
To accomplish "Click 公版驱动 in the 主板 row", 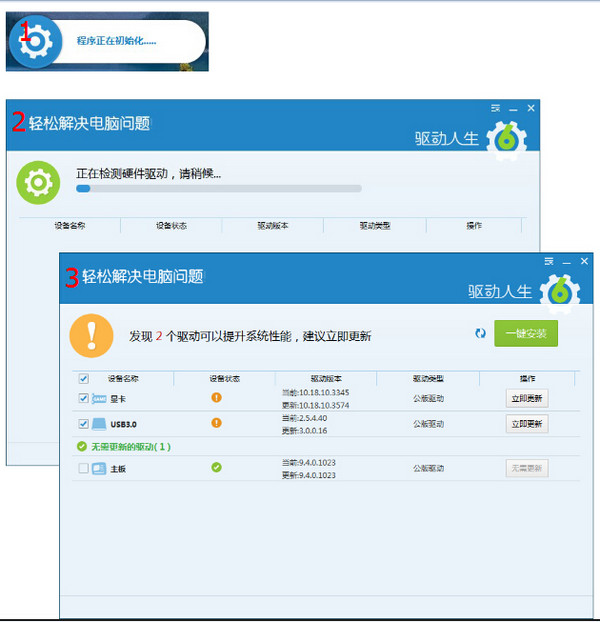I will click(x=428, y=468).
